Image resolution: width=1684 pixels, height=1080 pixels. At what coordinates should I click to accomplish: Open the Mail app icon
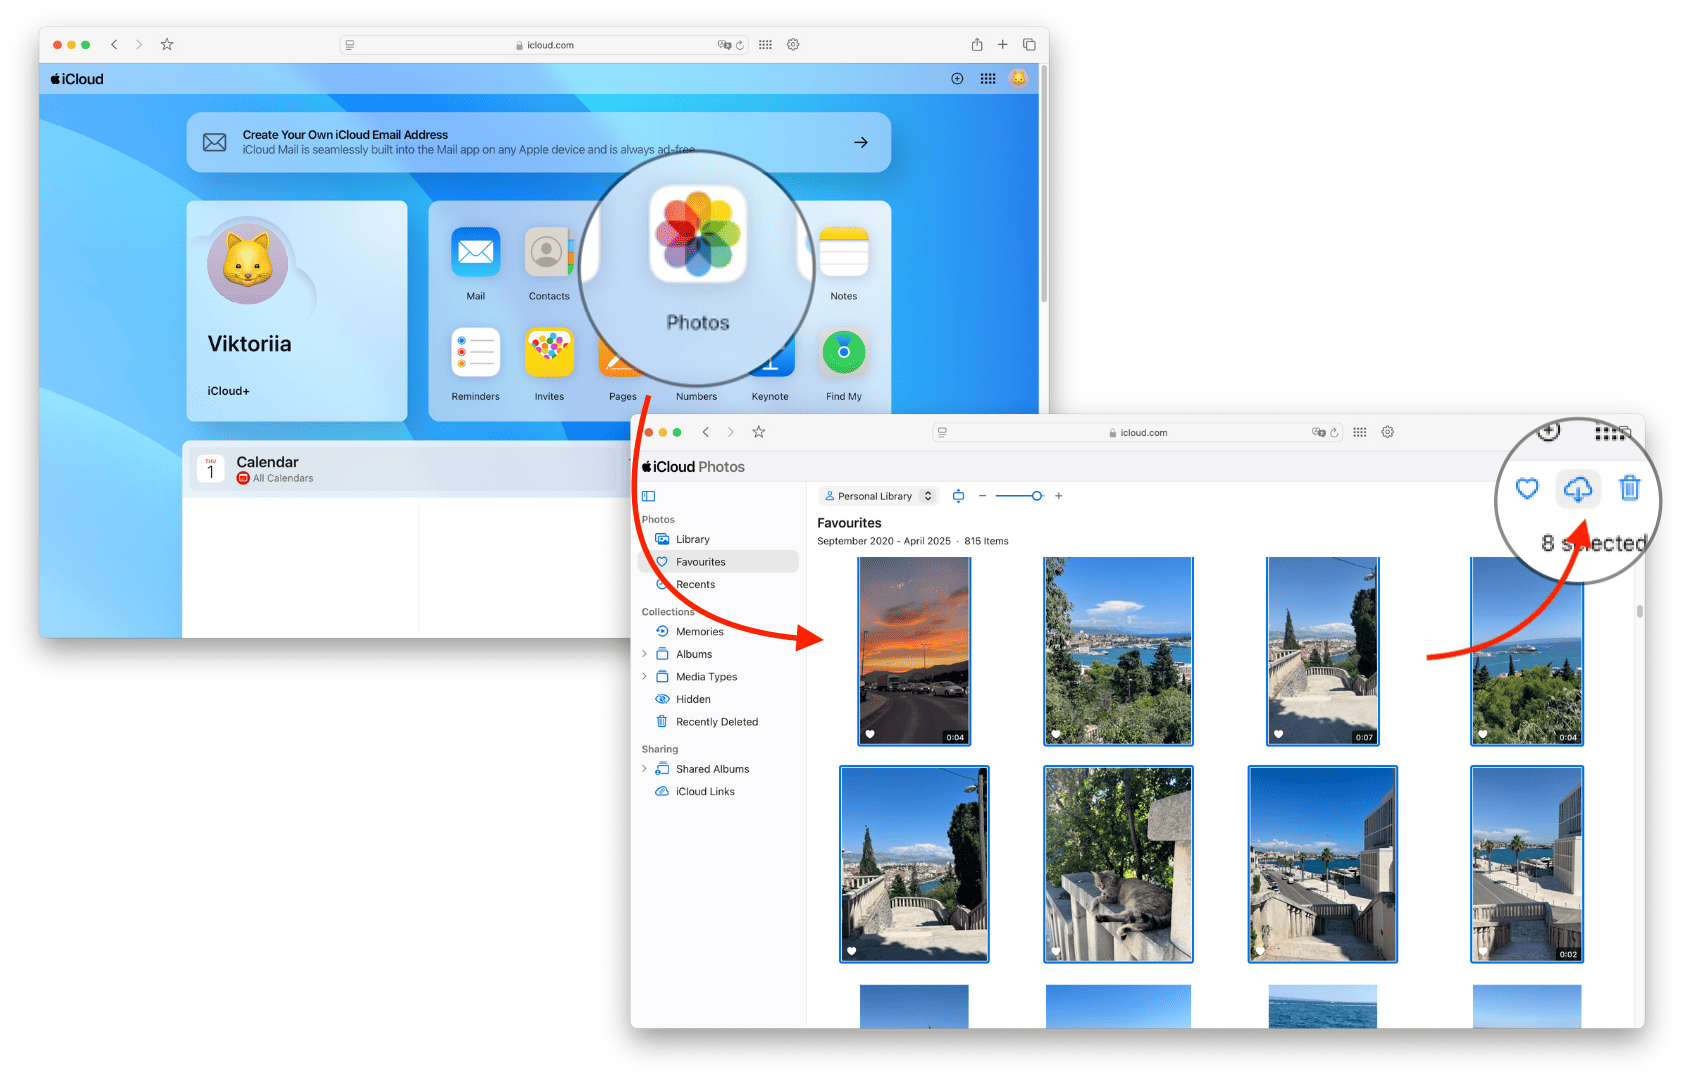click(476, 252)
